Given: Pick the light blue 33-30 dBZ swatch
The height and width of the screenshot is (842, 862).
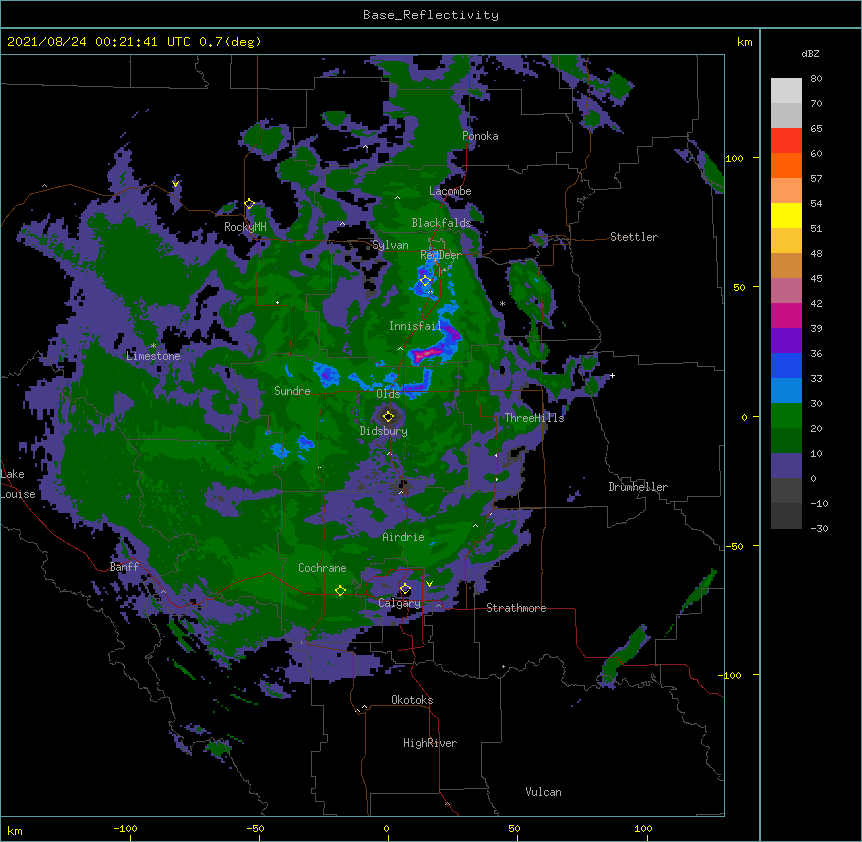Looking at the screenshot, I should 786,391.
